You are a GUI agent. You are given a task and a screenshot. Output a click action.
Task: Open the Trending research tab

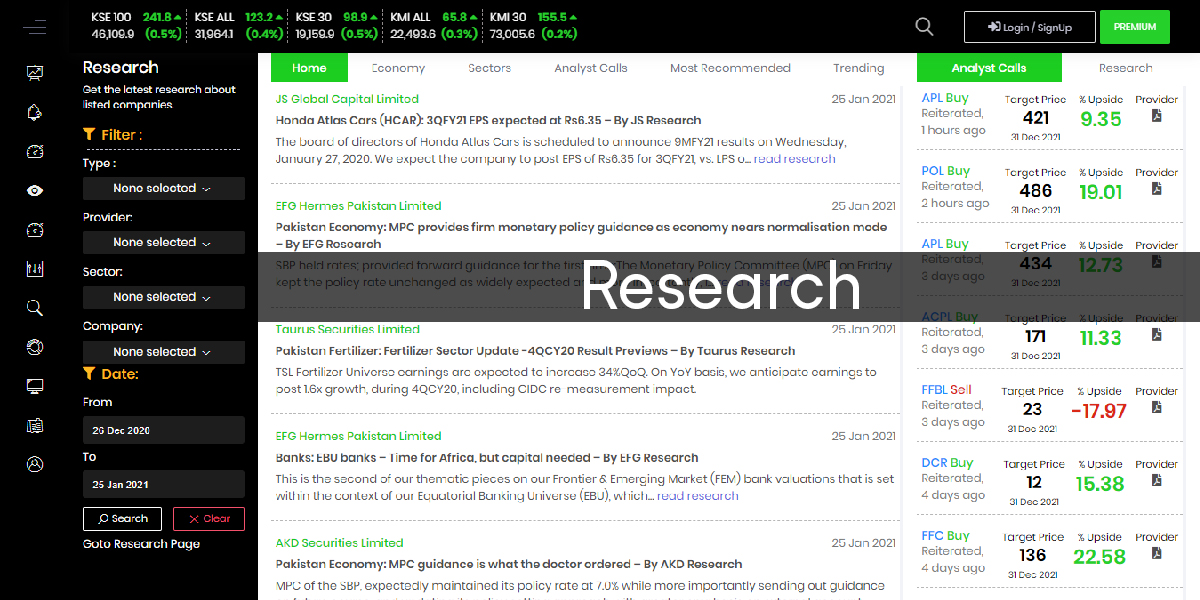click(x=858, y=68)
